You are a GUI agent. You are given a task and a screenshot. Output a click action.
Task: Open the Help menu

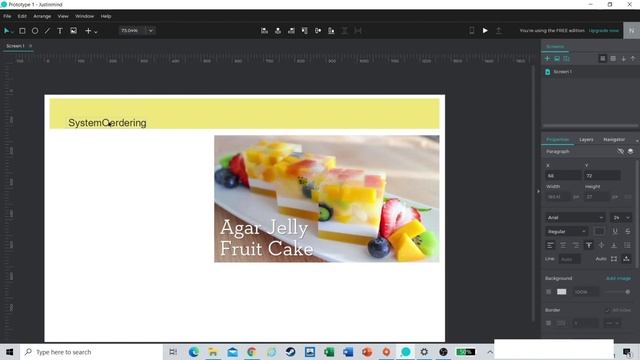pyautogui.click(x=106, y=16)
